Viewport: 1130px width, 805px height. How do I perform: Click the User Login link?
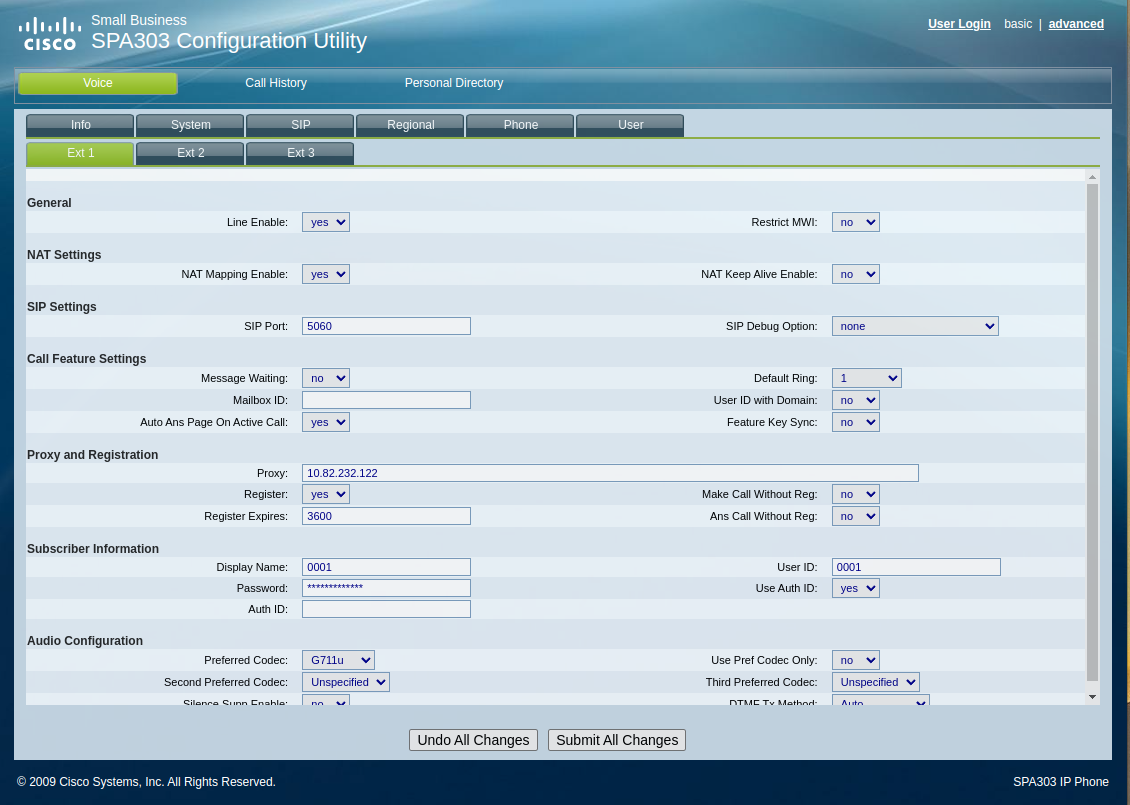click(959, 24)
